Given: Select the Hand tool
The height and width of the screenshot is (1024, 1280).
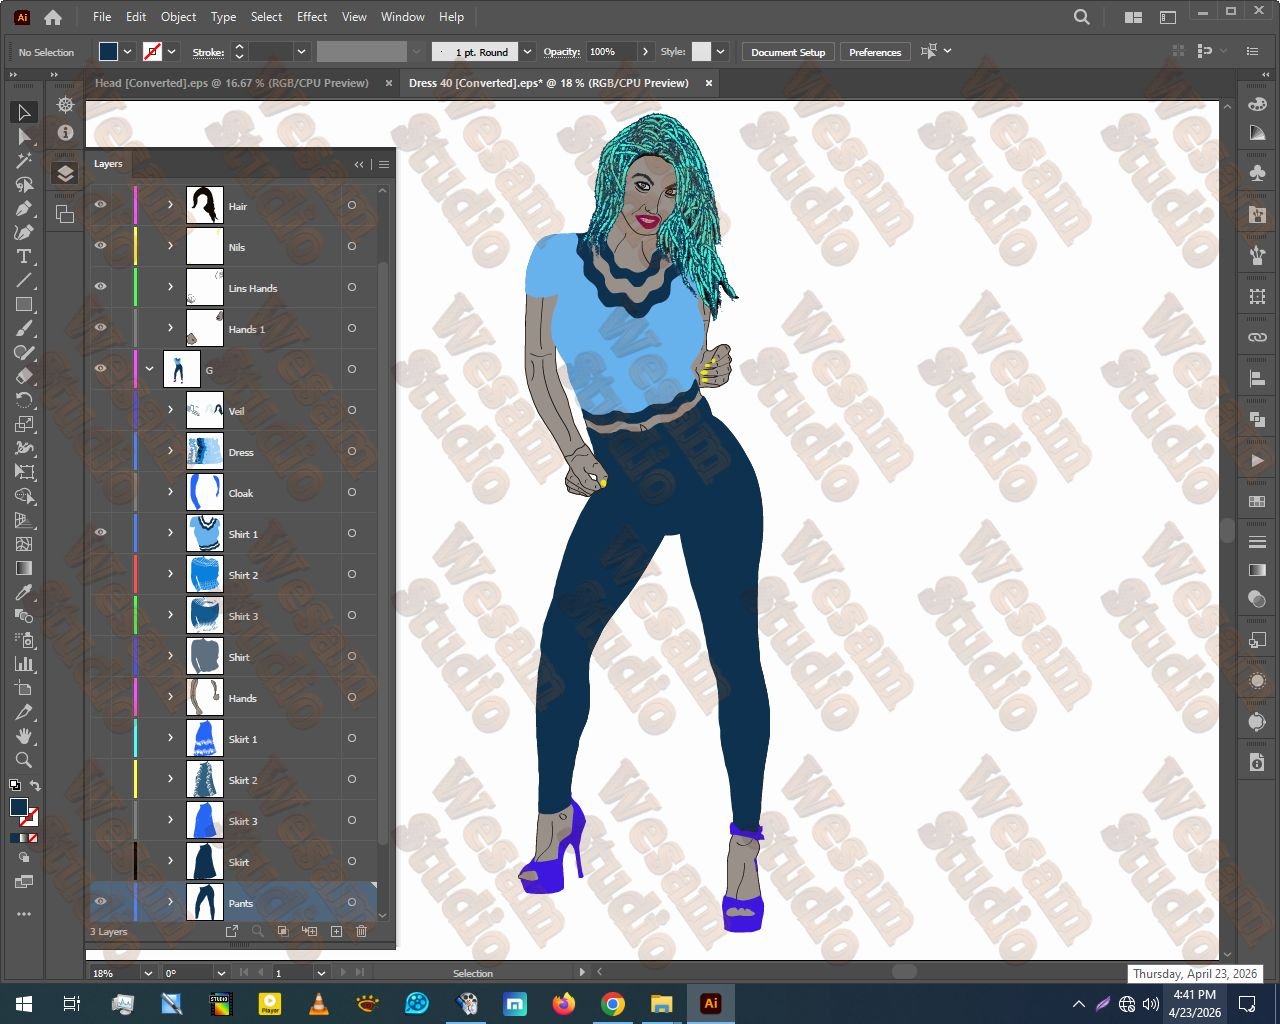Looking at the screenshot, I should point(24,736).
